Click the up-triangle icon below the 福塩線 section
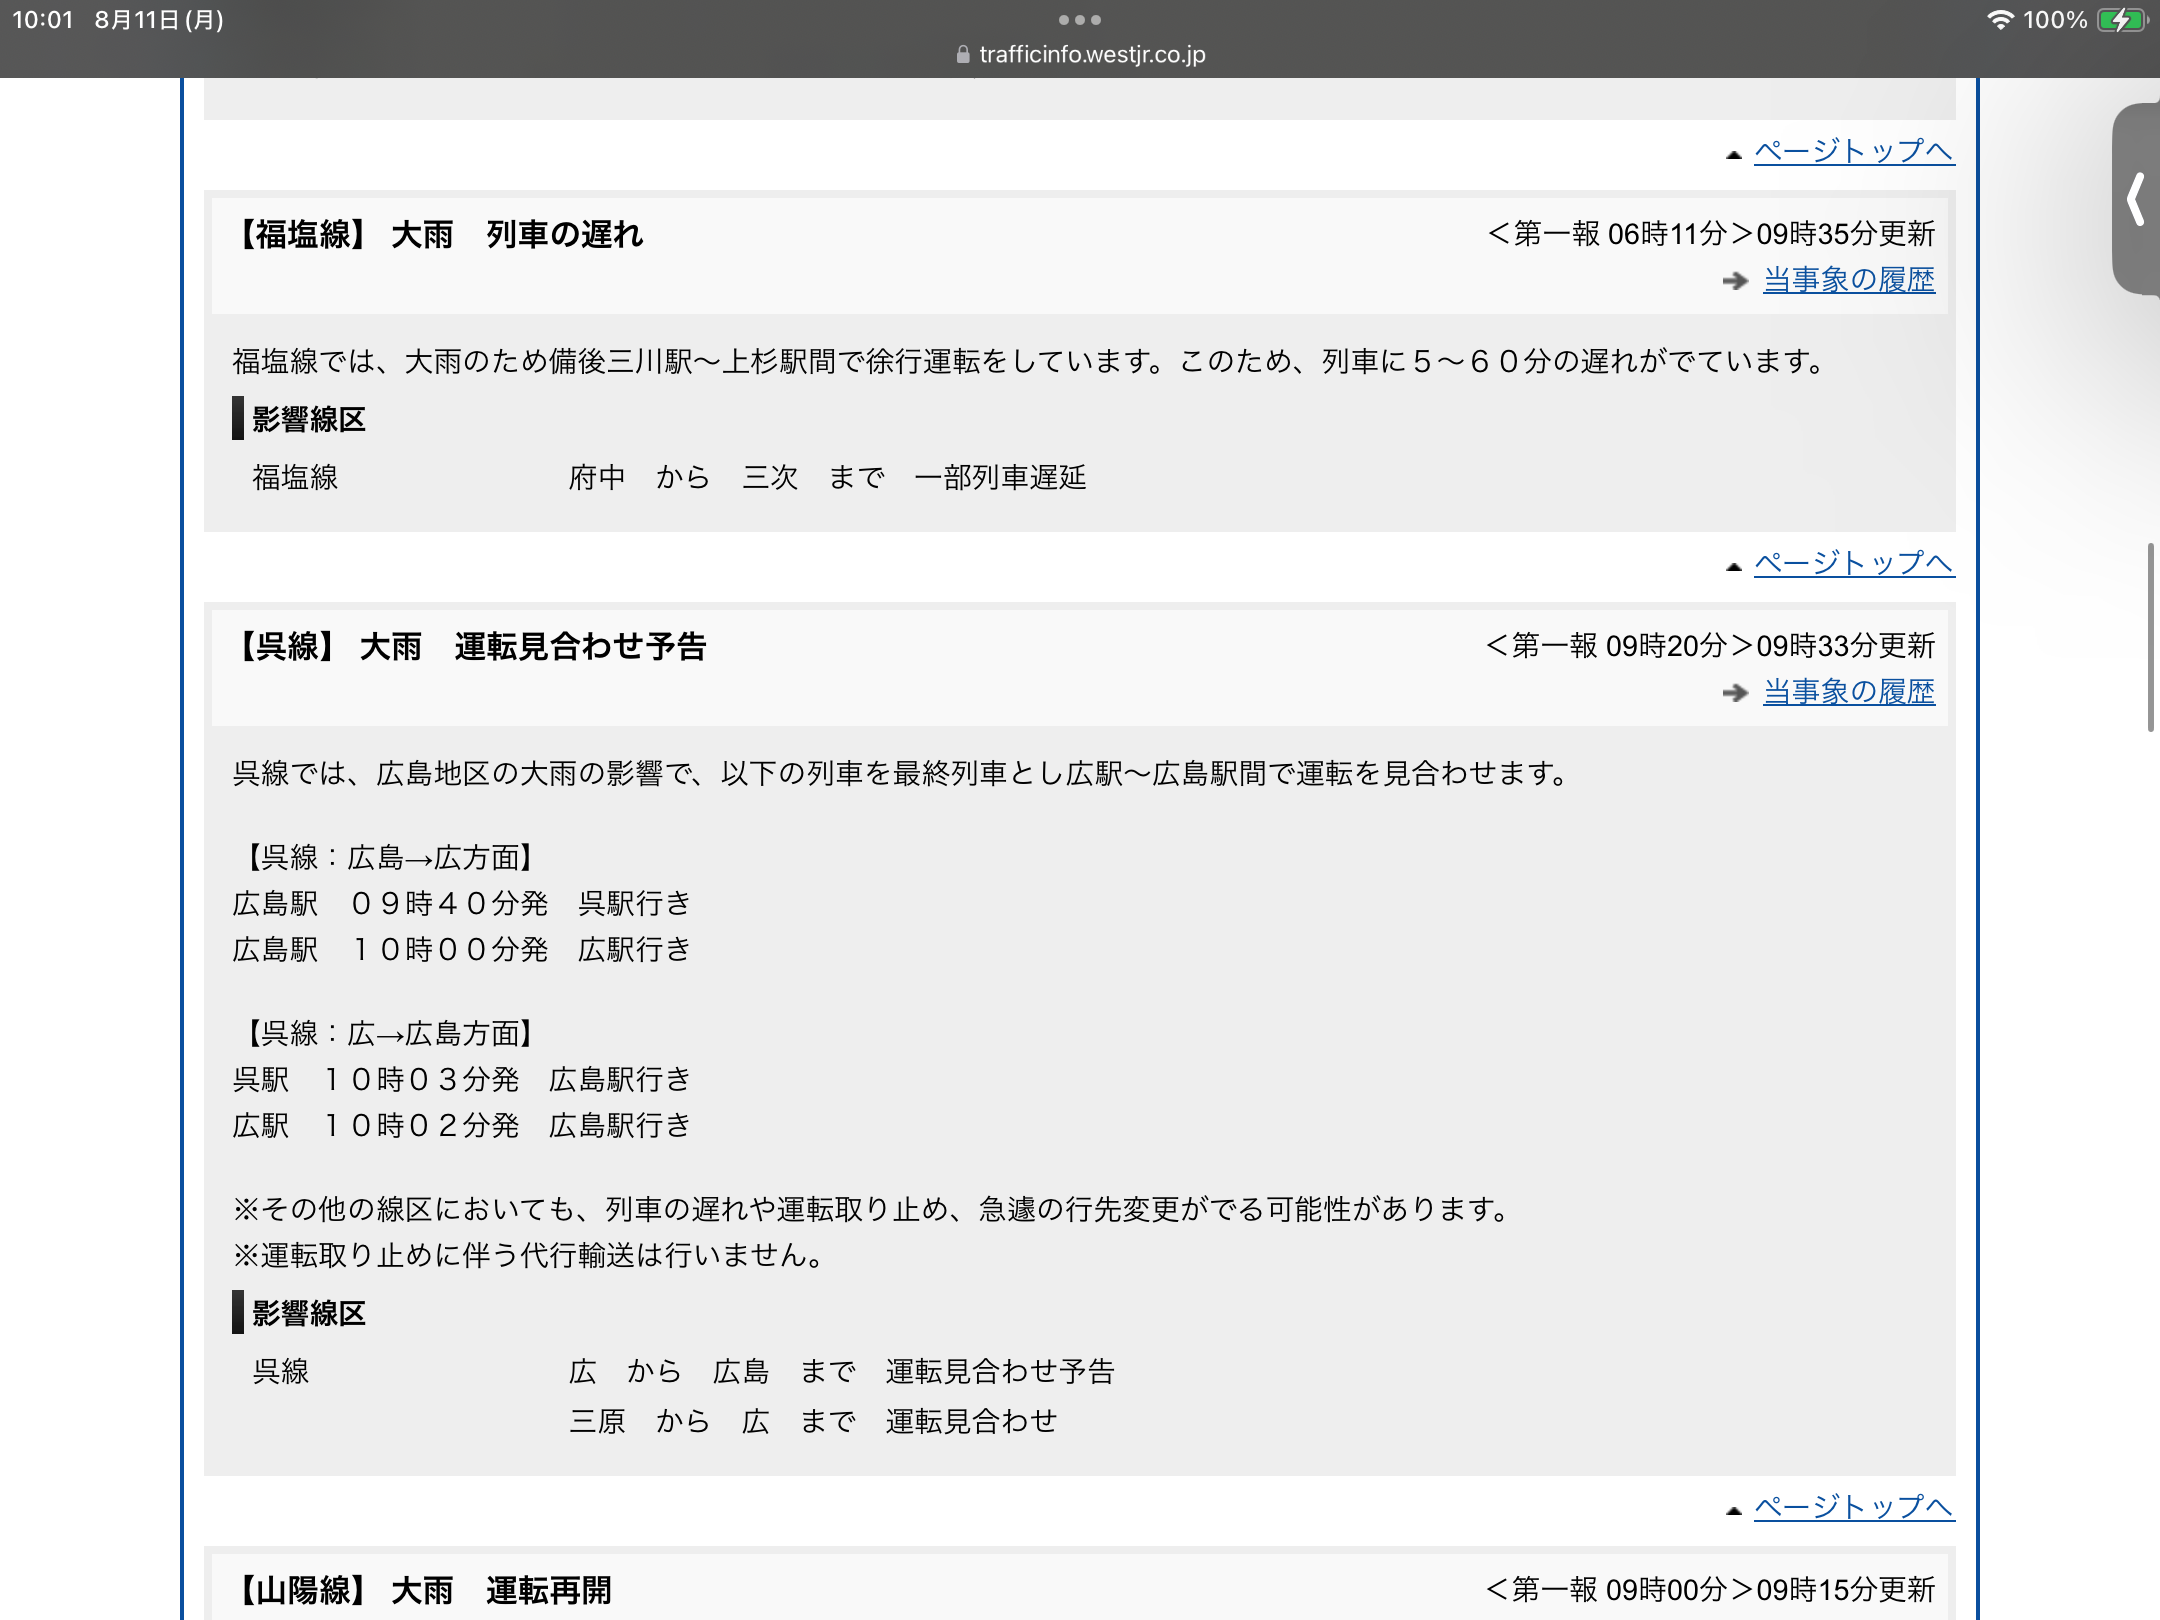Screen dimensions: 2160x1620 (x=1734, y=567)
